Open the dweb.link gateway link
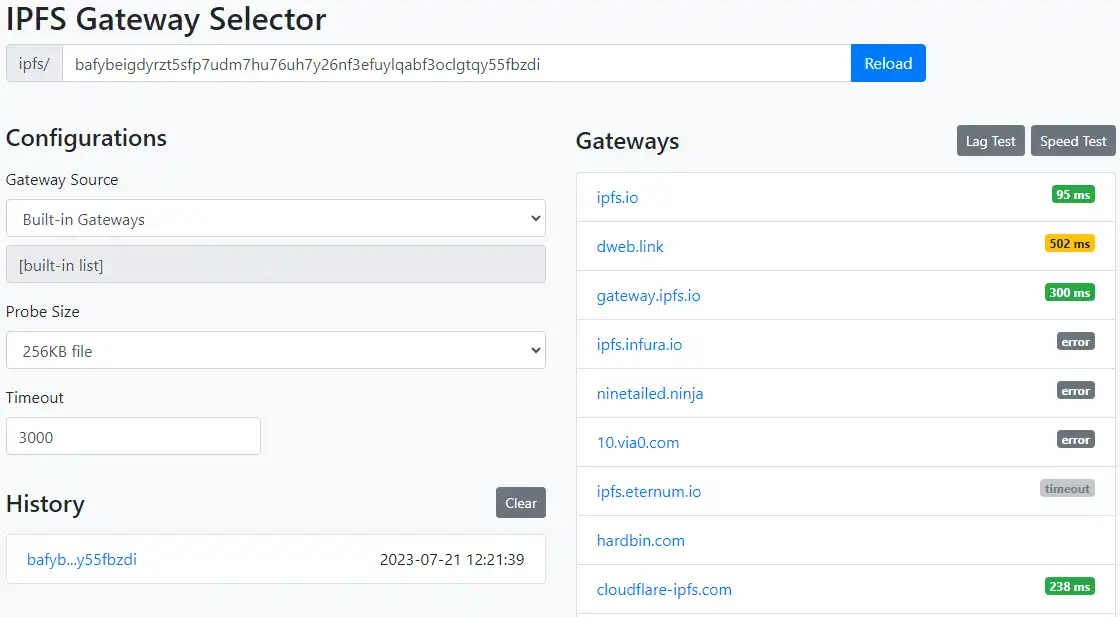Image resolution: width=1120 pixels, height=617 pixels. 630,246
